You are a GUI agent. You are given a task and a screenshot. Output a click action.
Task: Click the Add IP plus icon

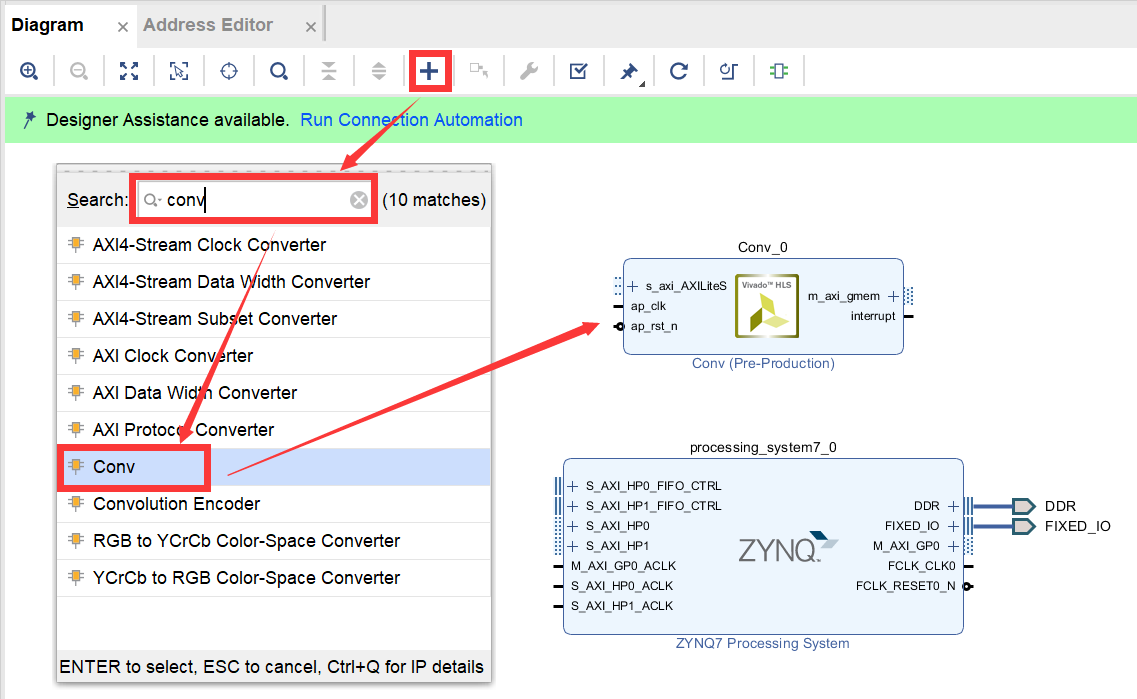[428, 71]
